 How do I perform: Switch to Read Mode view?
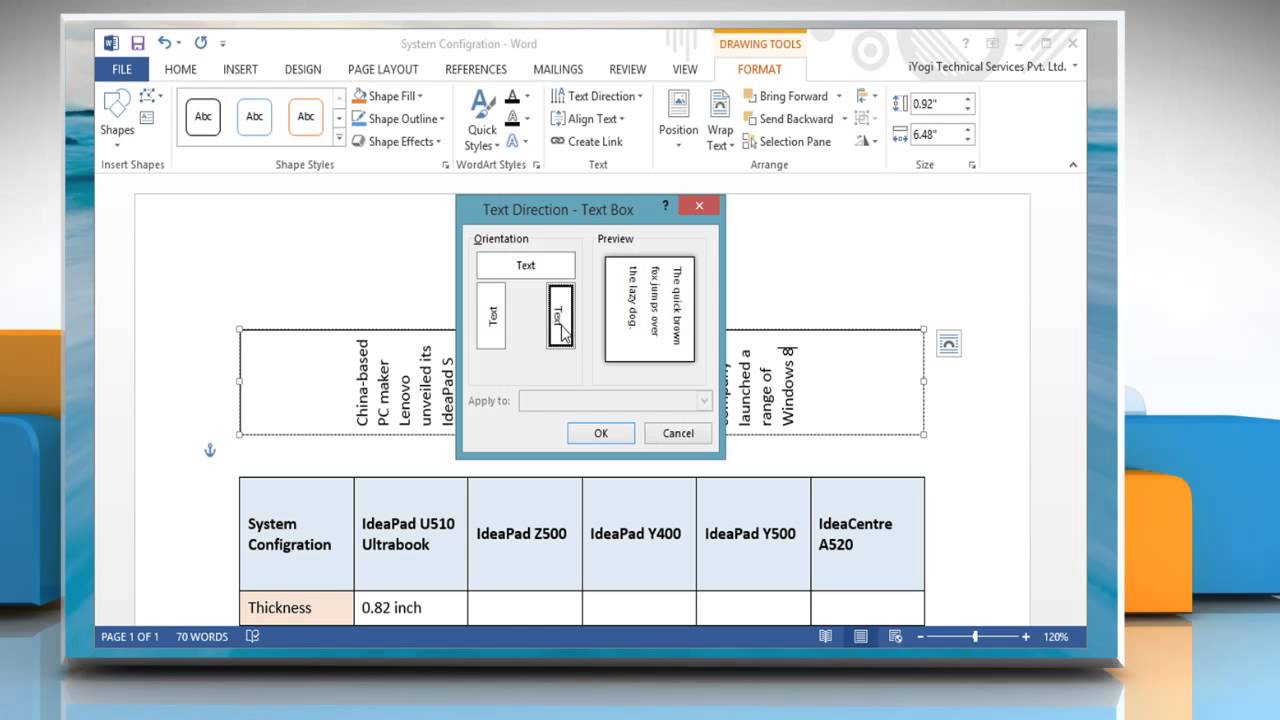[825, 636]
